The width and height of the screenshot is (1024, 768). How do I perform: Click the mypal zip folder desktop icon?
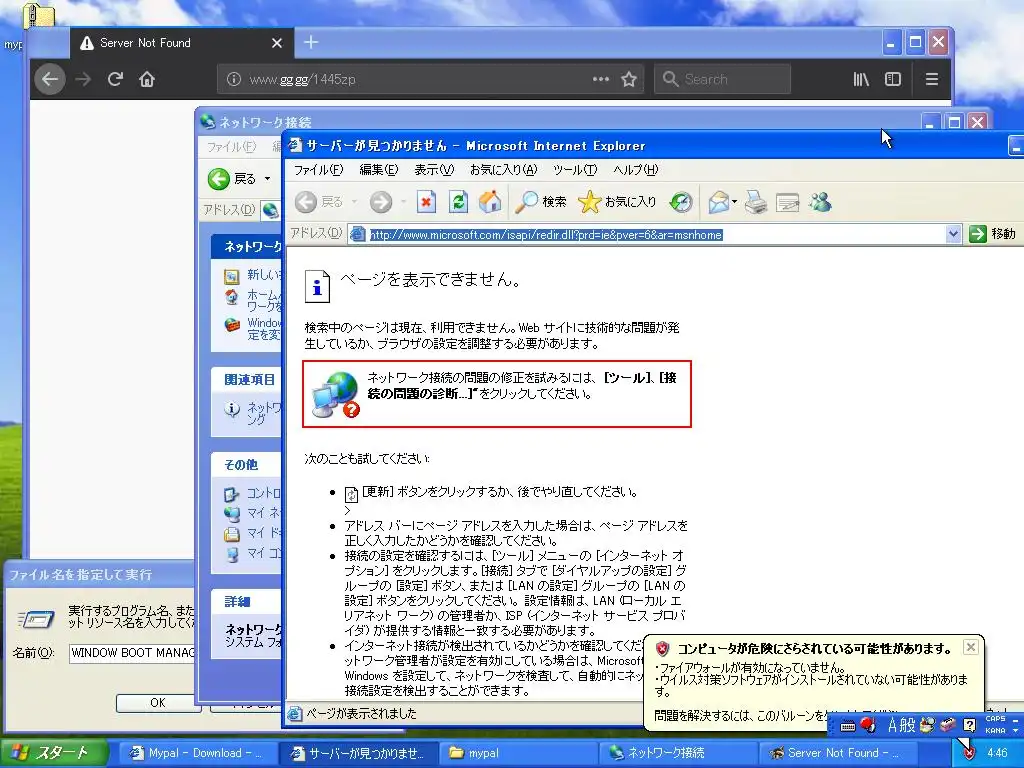pyautogui.click(x=37, y=16)
